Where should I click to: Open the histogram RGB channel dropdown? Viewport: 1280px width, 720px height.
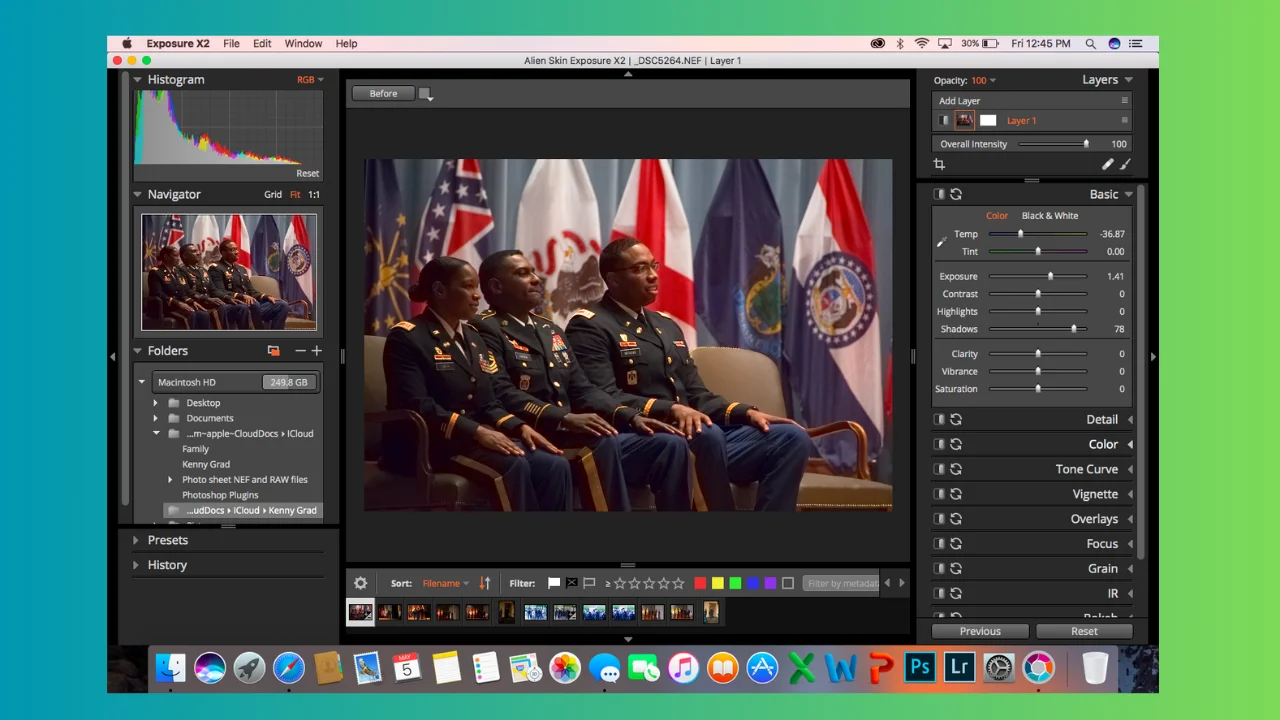click(310, 80)
